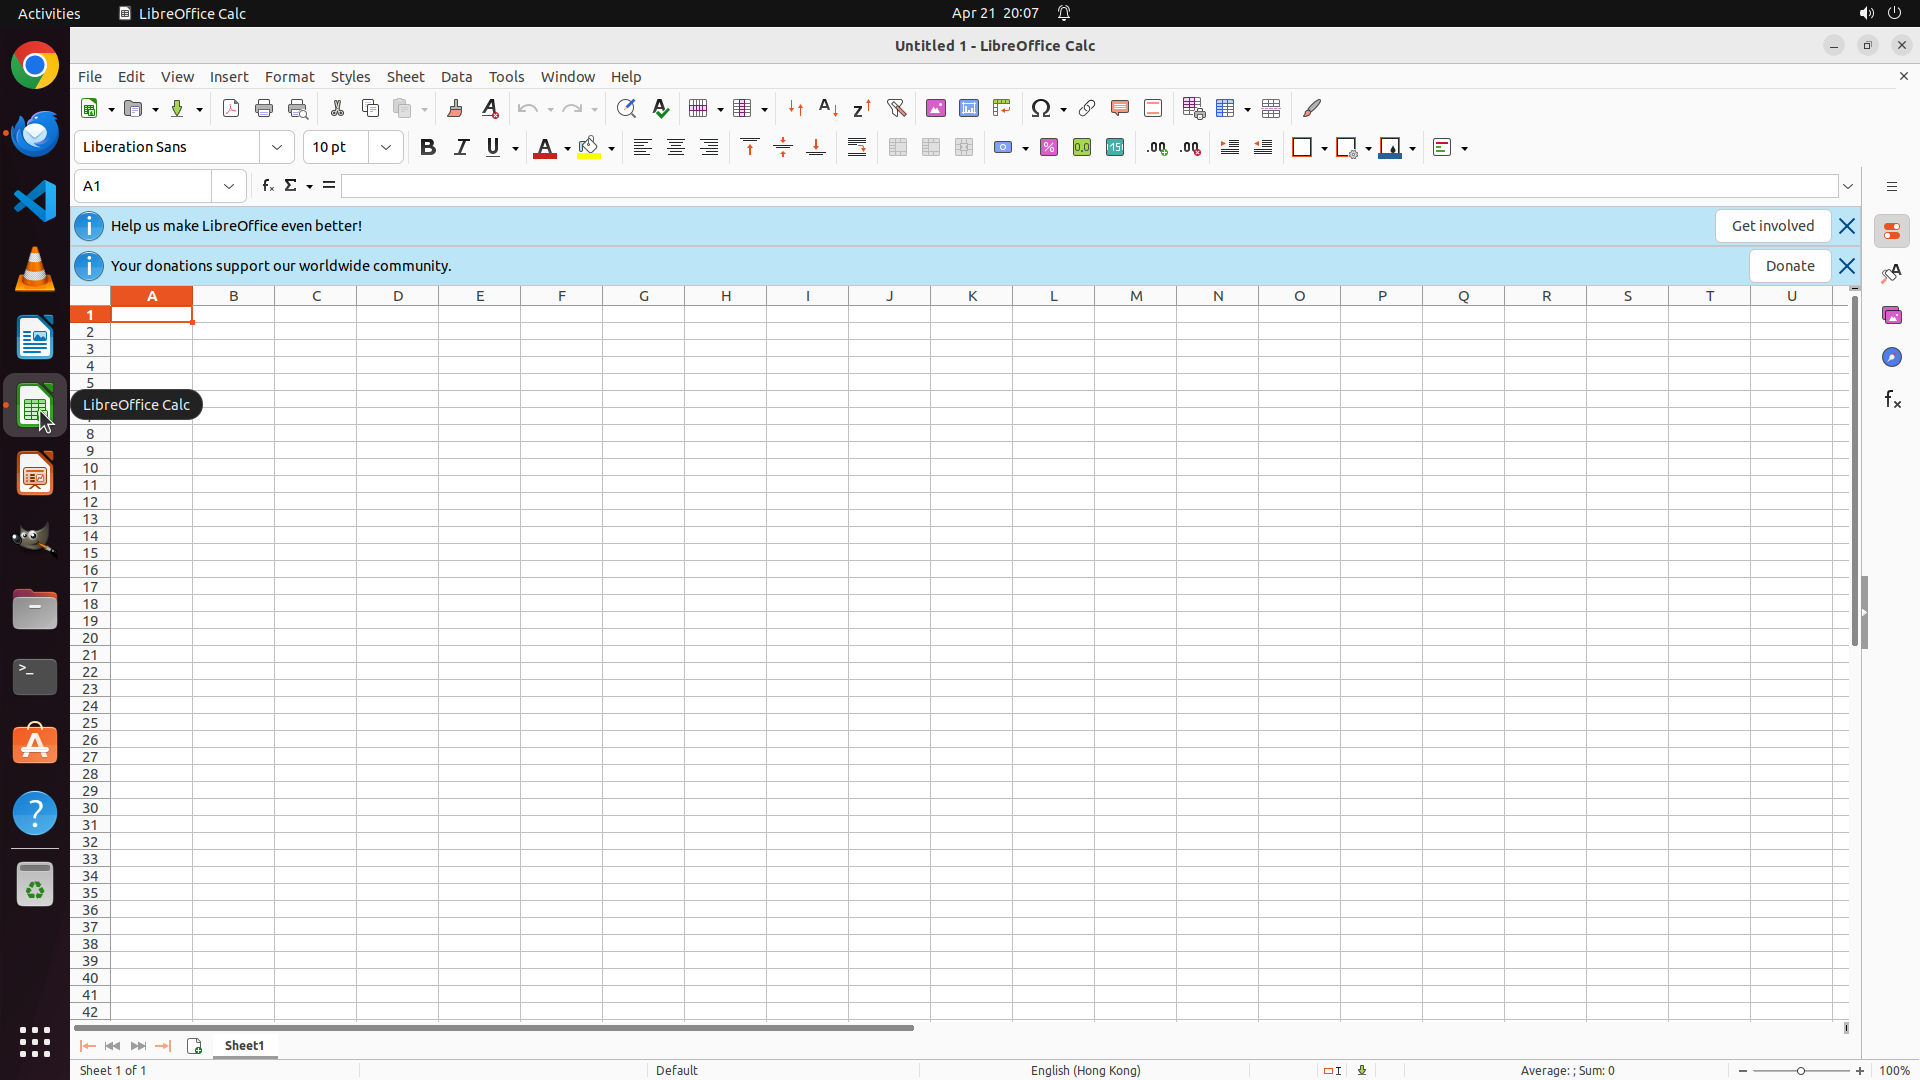Screen dimensions: 1920x1080
Task: Apply the yellow background color swatch
Action: (589, 147)
